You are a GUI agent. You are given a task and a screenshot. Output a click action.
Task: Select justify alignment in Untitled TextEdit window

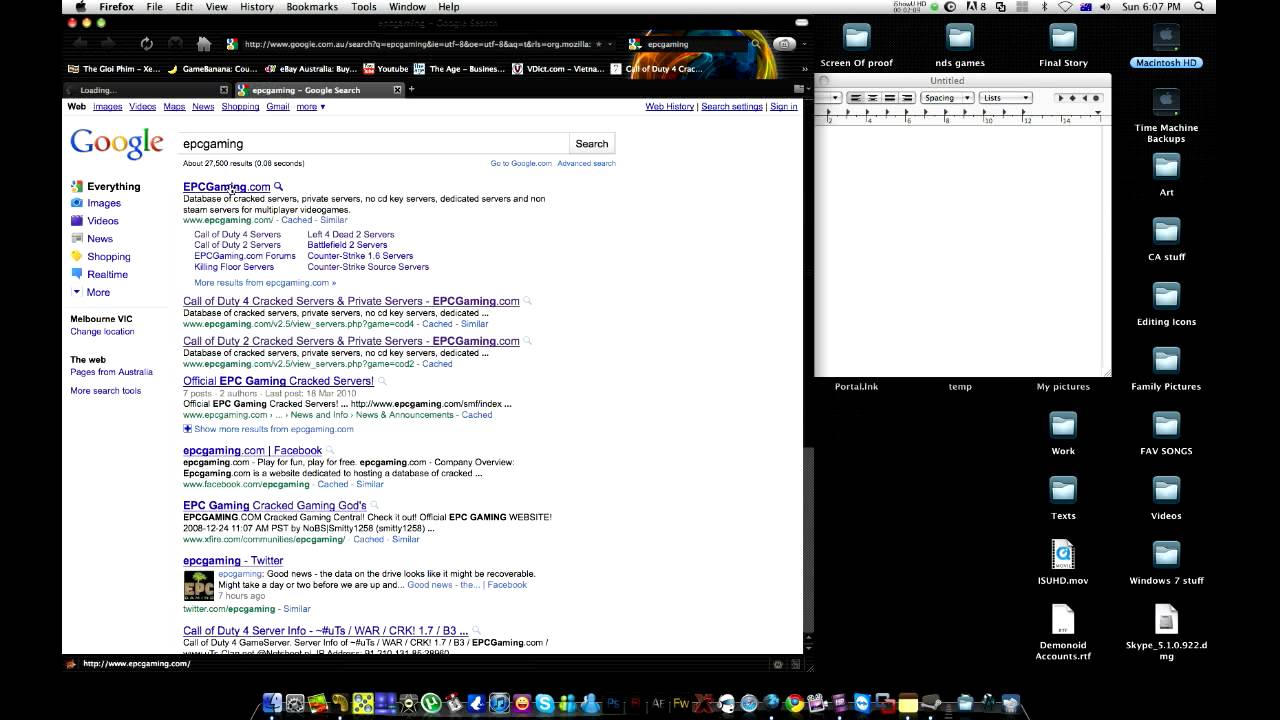890,98
